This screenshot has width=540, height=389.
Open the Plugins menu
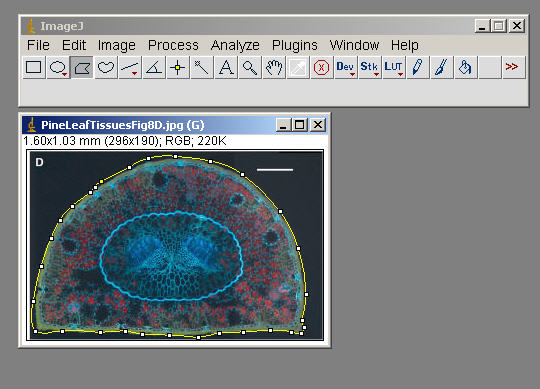(295, 45)
